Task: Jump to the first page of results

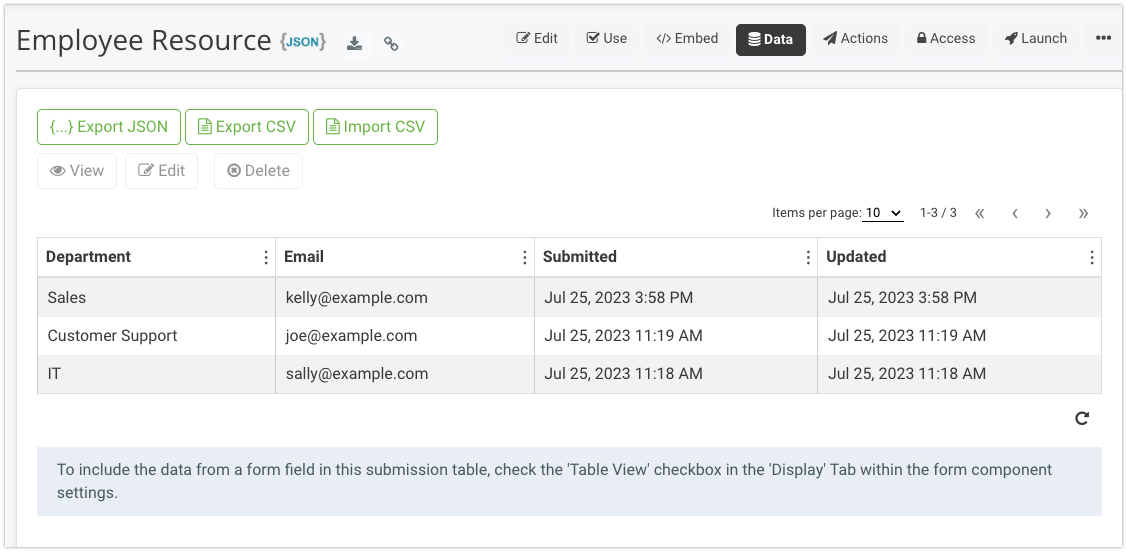Action: tap(979, 213)
